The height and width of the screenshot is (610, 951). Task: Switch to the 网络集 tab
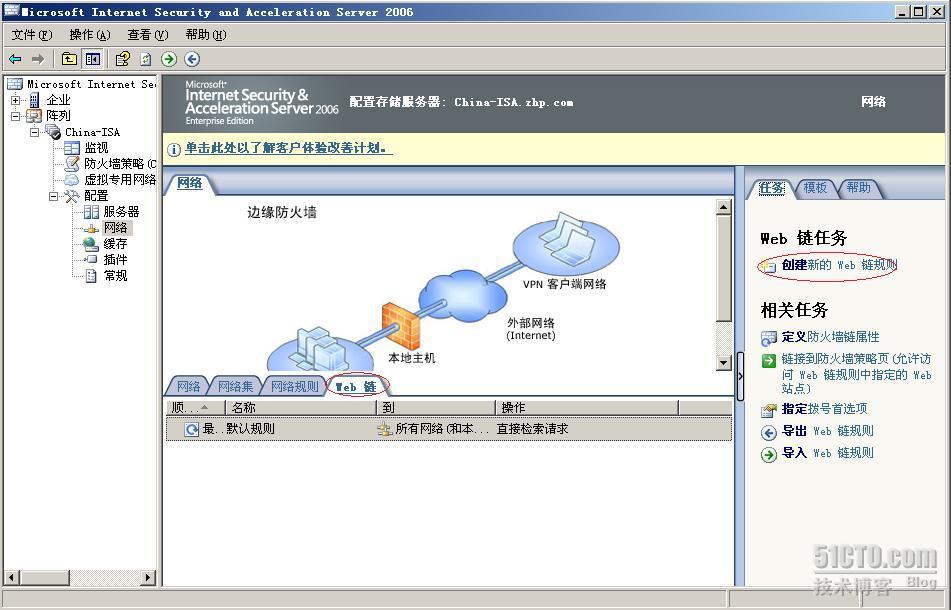point(235,386)
